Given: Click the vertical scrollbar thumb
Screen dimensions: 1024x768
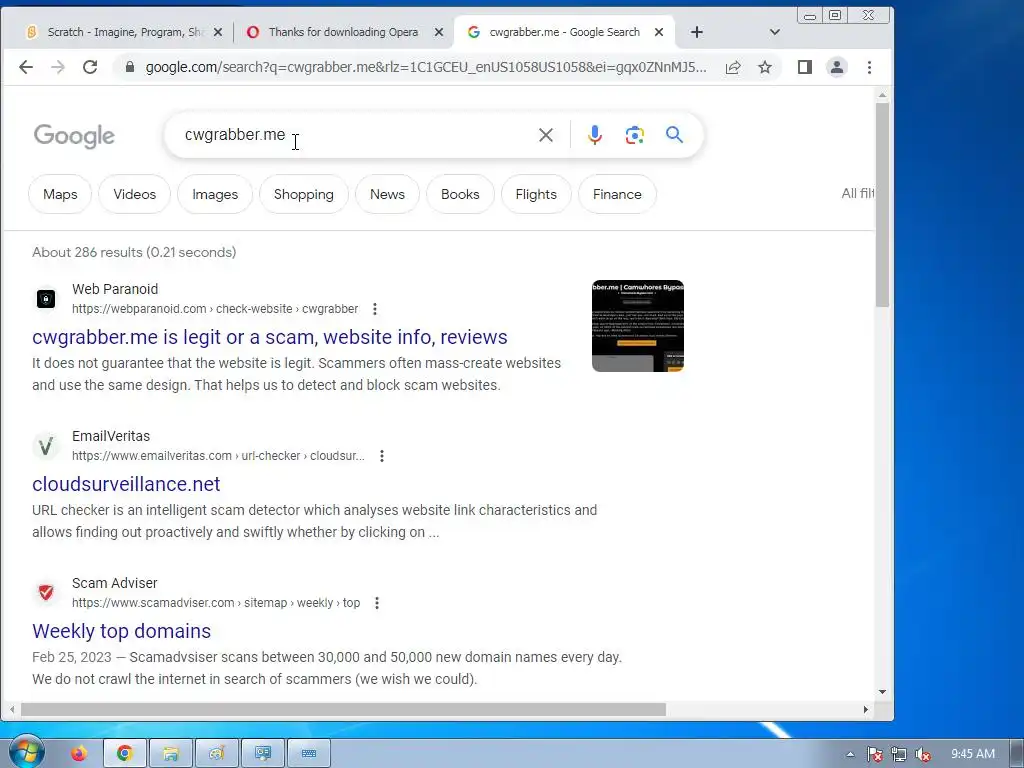Looking at the screenshot, I should pyautogui.click(x=882, y=204).
